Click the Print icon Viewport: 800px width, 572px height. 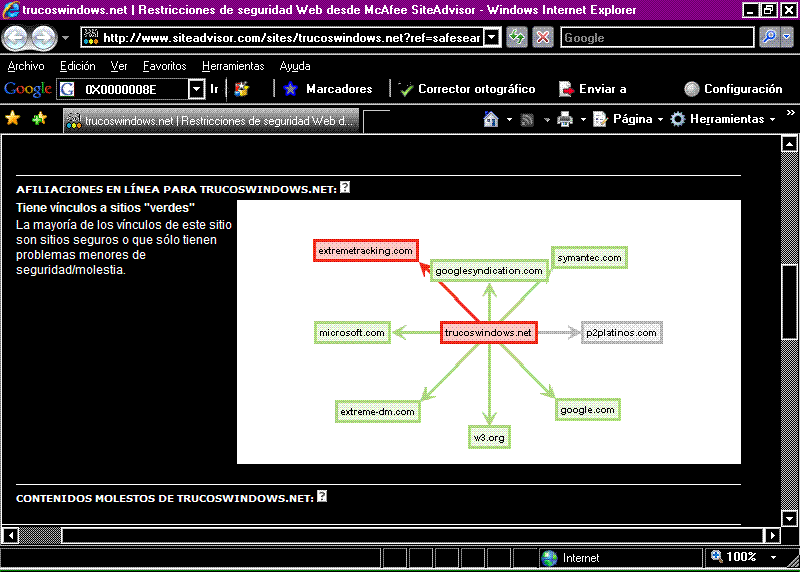click(x=565, y=119)
